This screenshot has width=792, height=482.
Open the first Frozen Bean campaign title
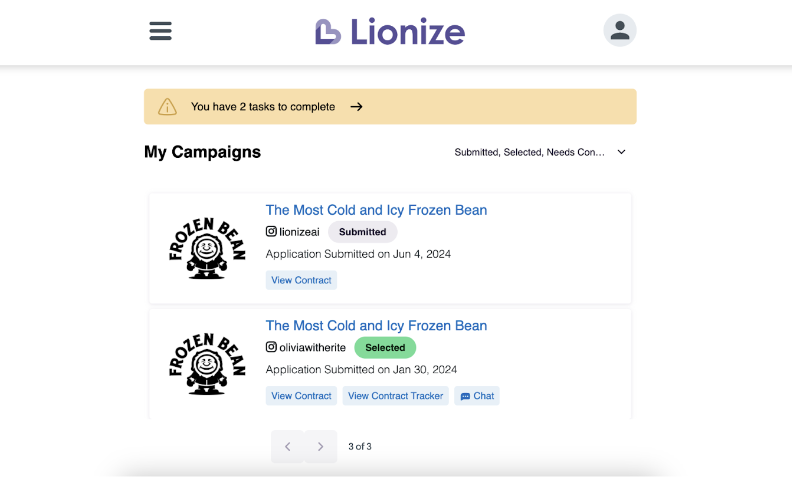376,210
